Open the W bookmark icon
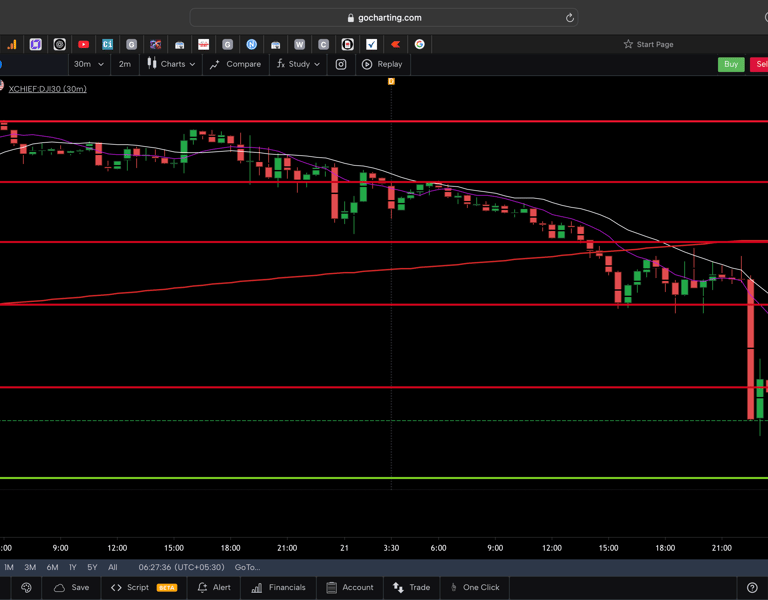The image size is (768, 600). point(300,45)
